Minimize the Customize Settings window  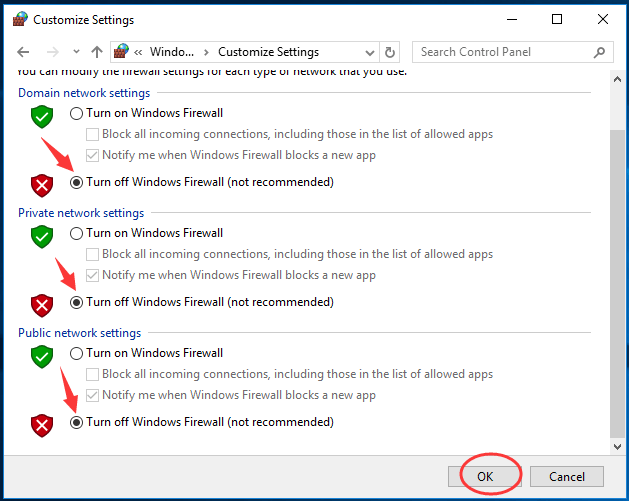click(512, 19)
